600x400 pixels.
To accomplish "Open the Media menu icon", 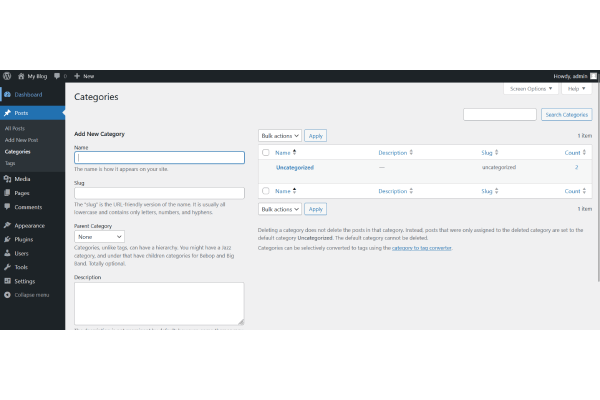I will (x=7, y=179).
